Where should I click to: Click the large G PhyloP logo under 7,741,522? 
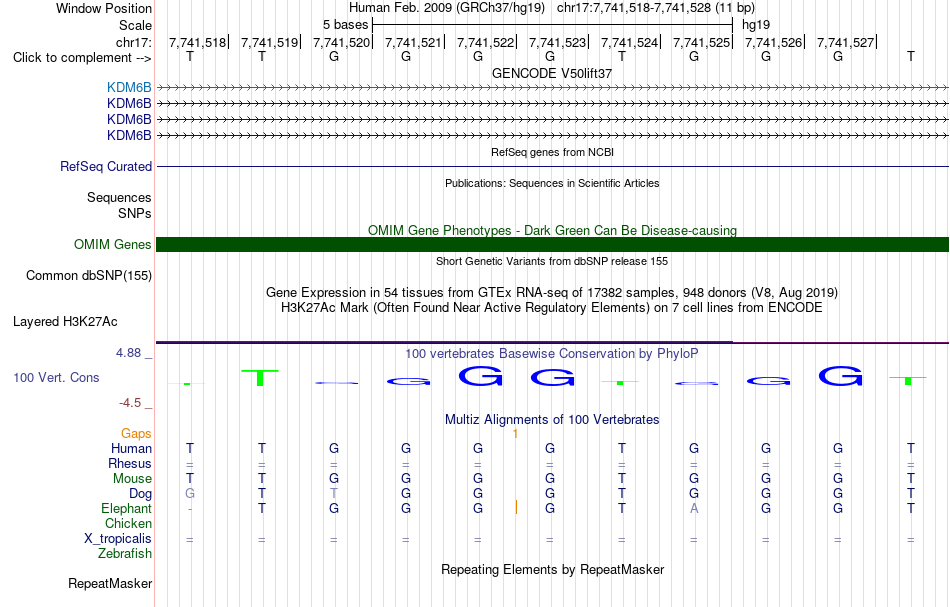pyautogui.click(x=480, y=376)
